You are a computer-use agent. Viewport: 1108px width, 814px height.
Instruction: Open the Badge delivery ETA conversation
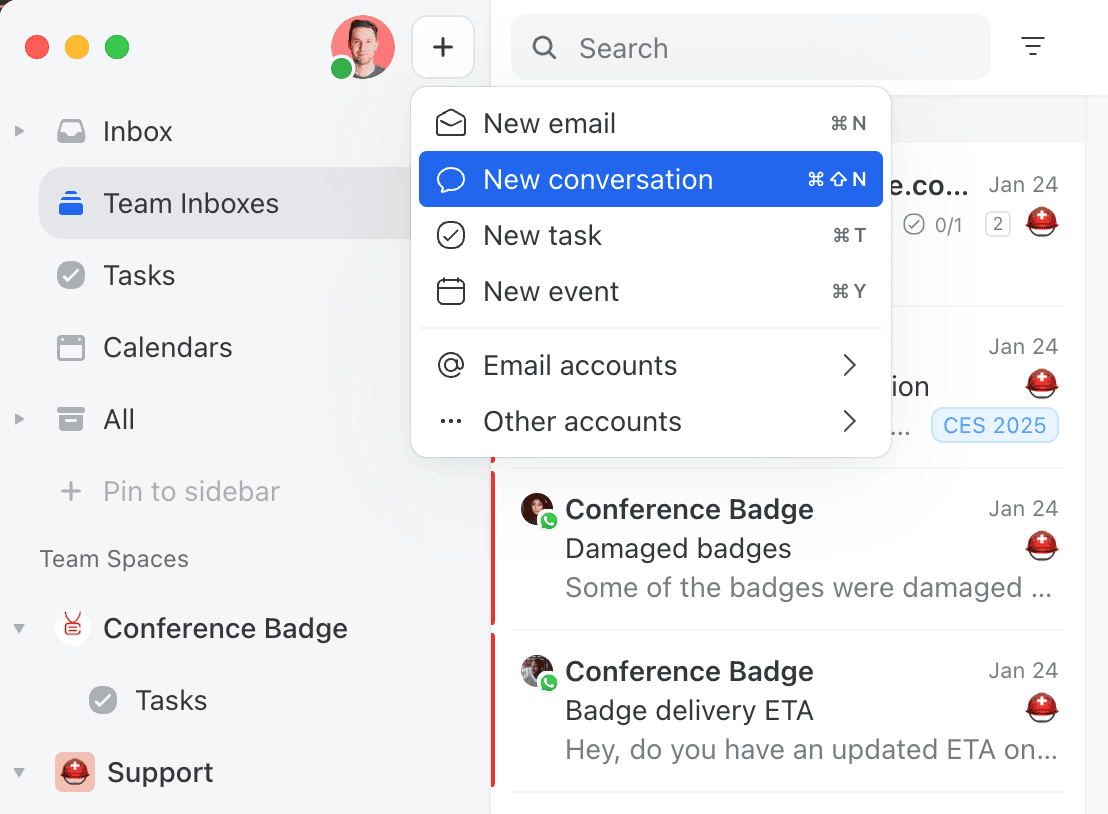(787, 711)
